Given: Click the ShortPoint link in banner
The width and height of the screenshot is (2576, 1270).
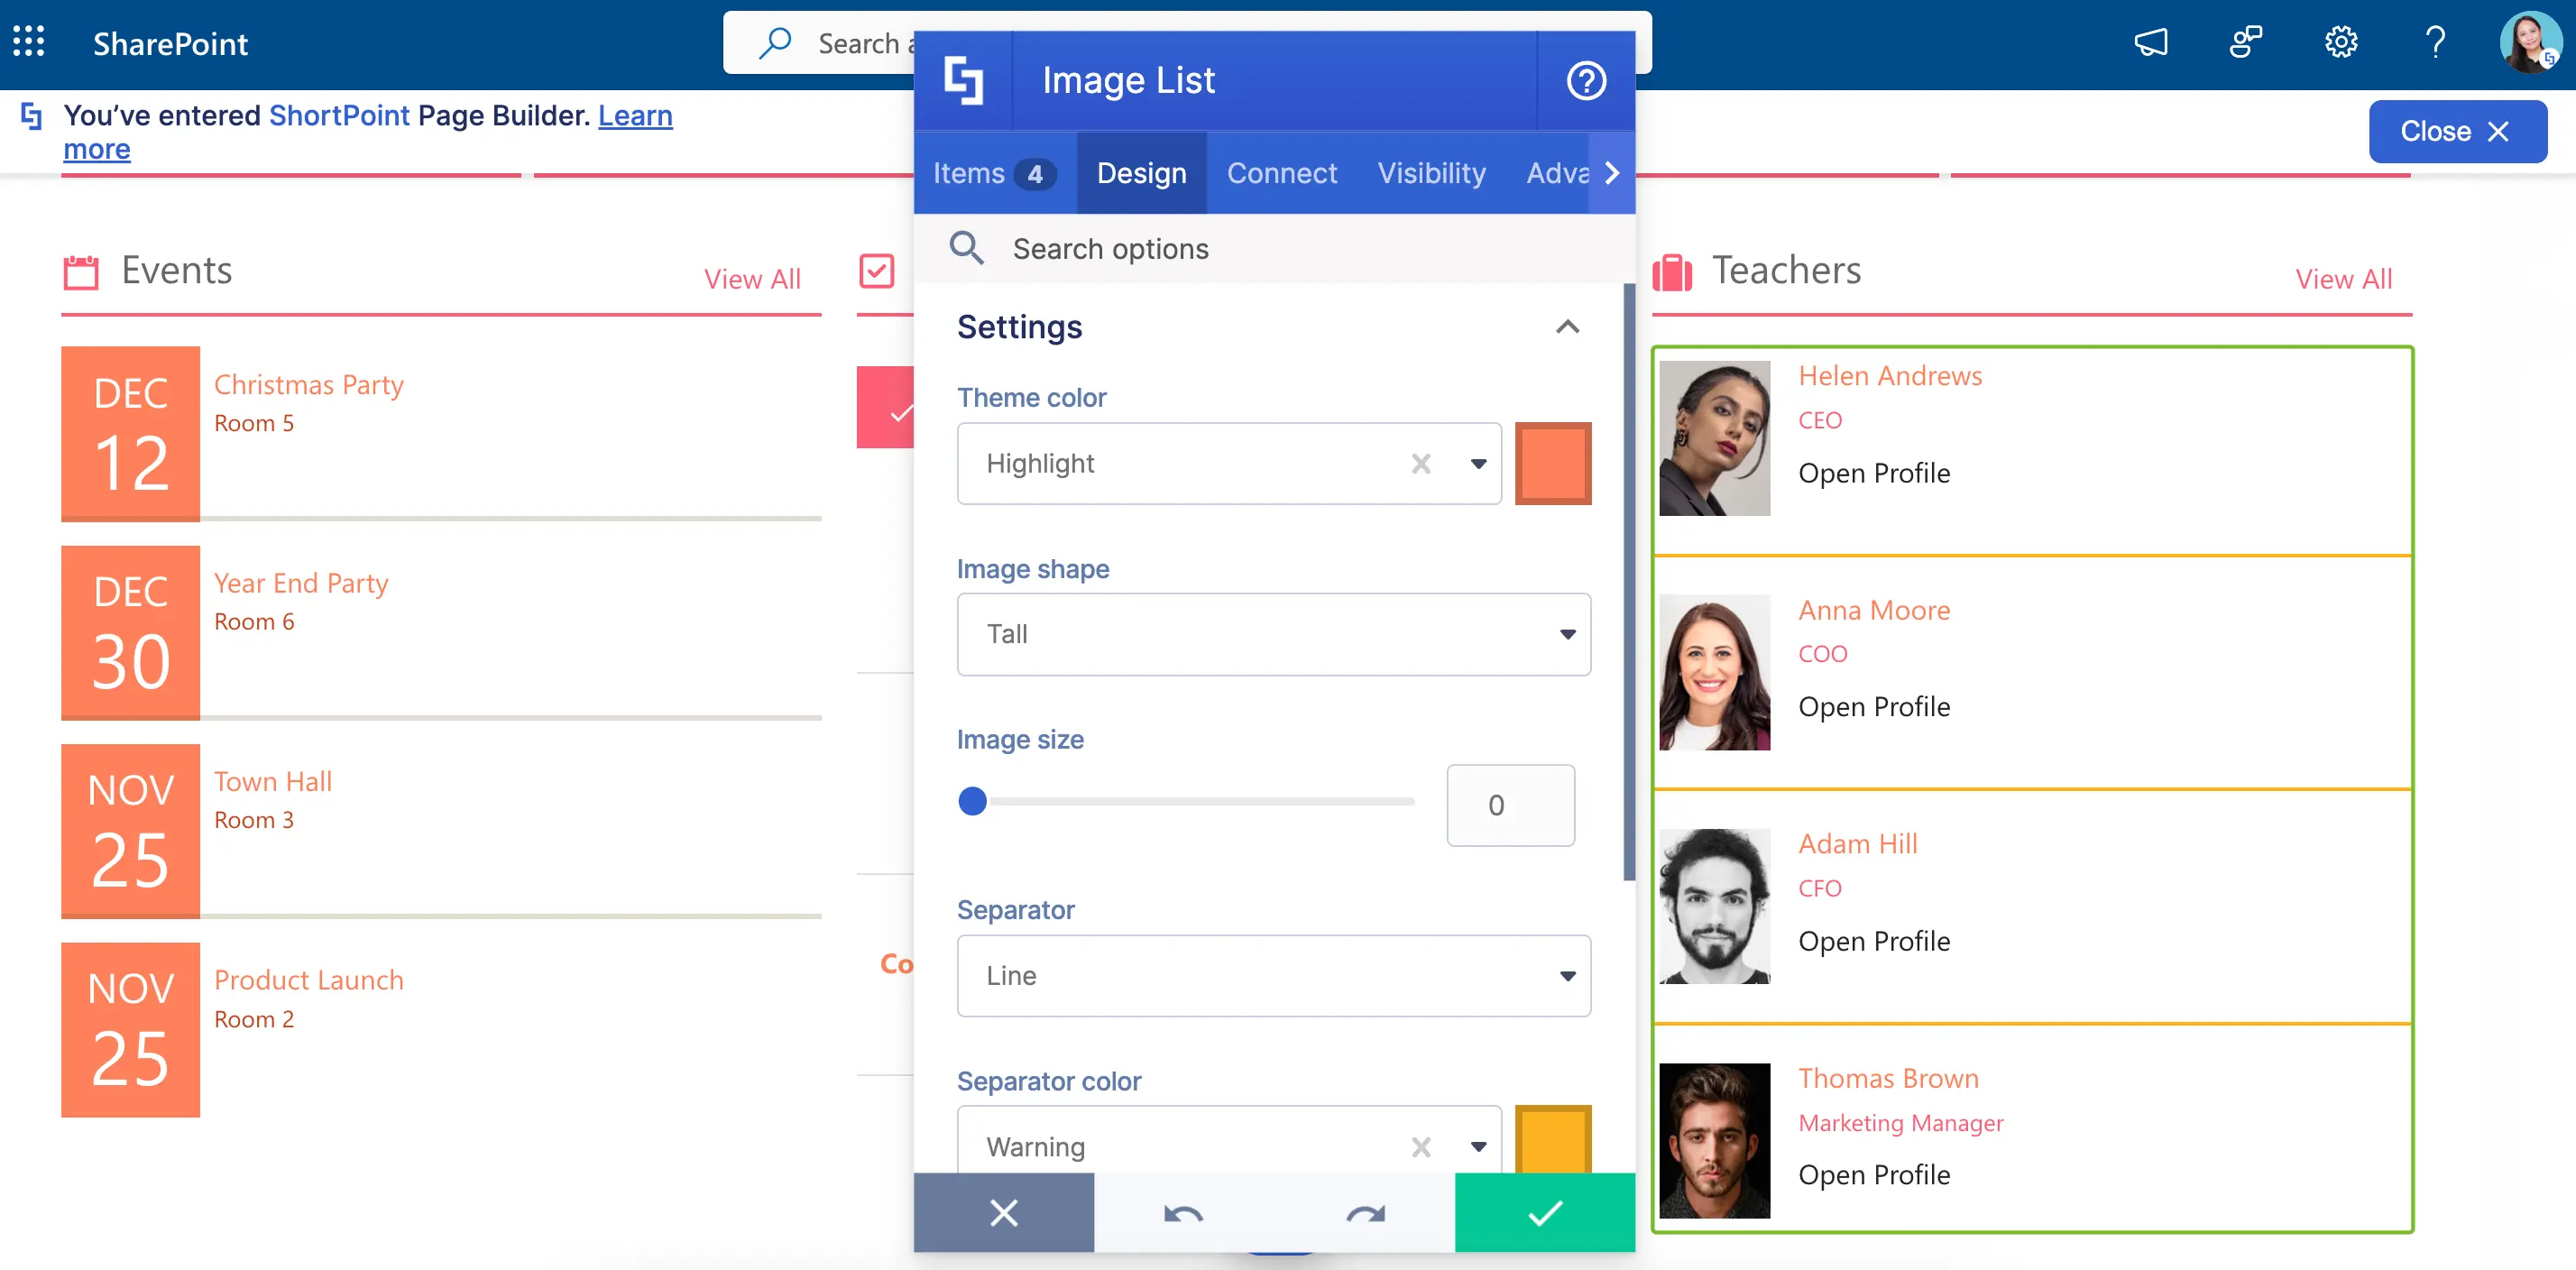Looking at the screenshot, I should tap(339, 116).
